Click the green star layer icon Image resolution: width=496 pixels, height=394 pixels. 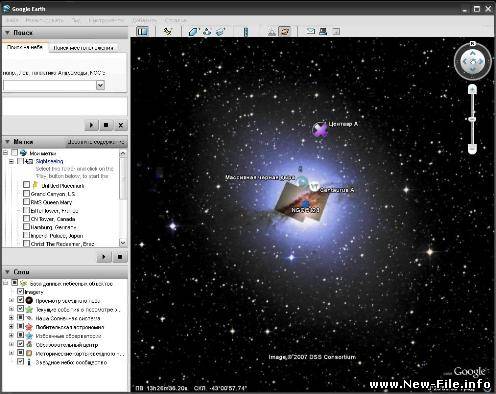click(x=29, y=309)
